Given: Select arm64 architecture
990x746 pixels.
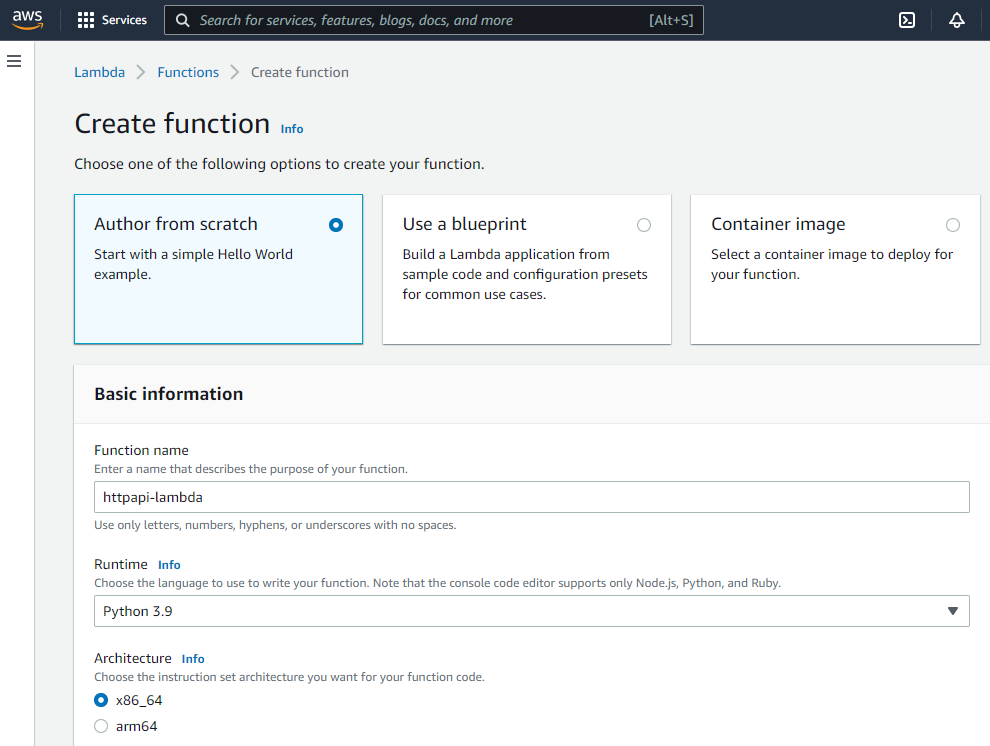Looking at the screenshot, I should coord(101,726).
